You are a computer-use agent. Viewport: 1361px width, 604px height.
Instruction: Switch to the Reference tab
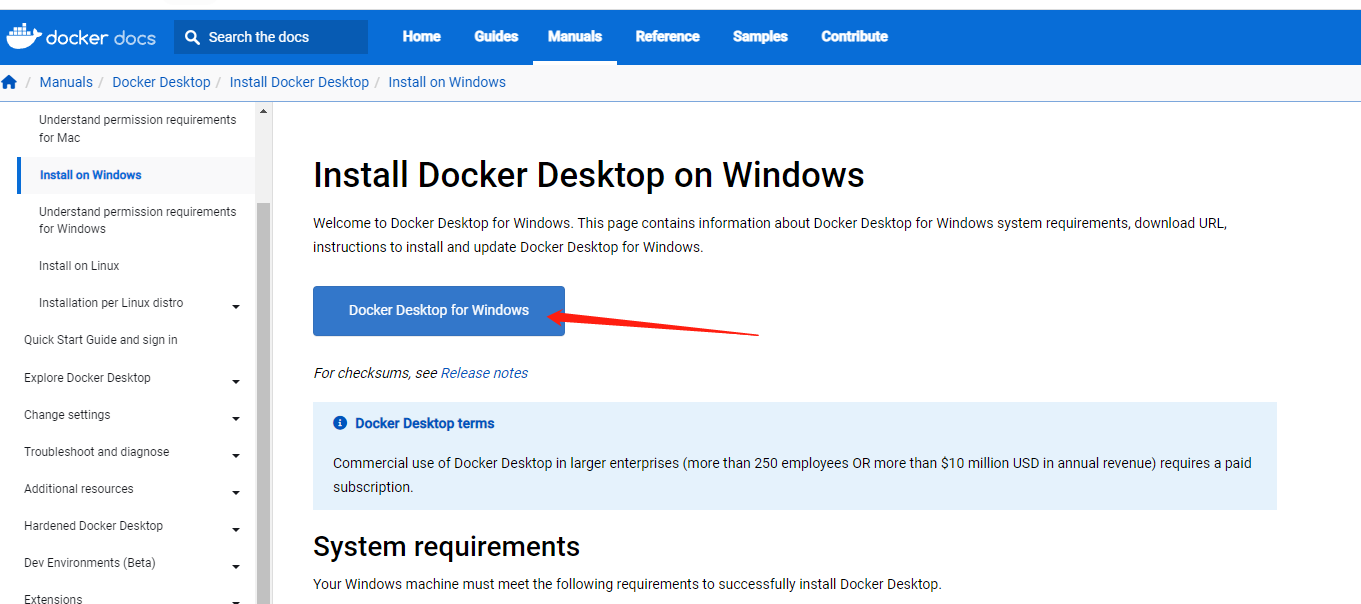pyautogui.click(x=667, y=36)
